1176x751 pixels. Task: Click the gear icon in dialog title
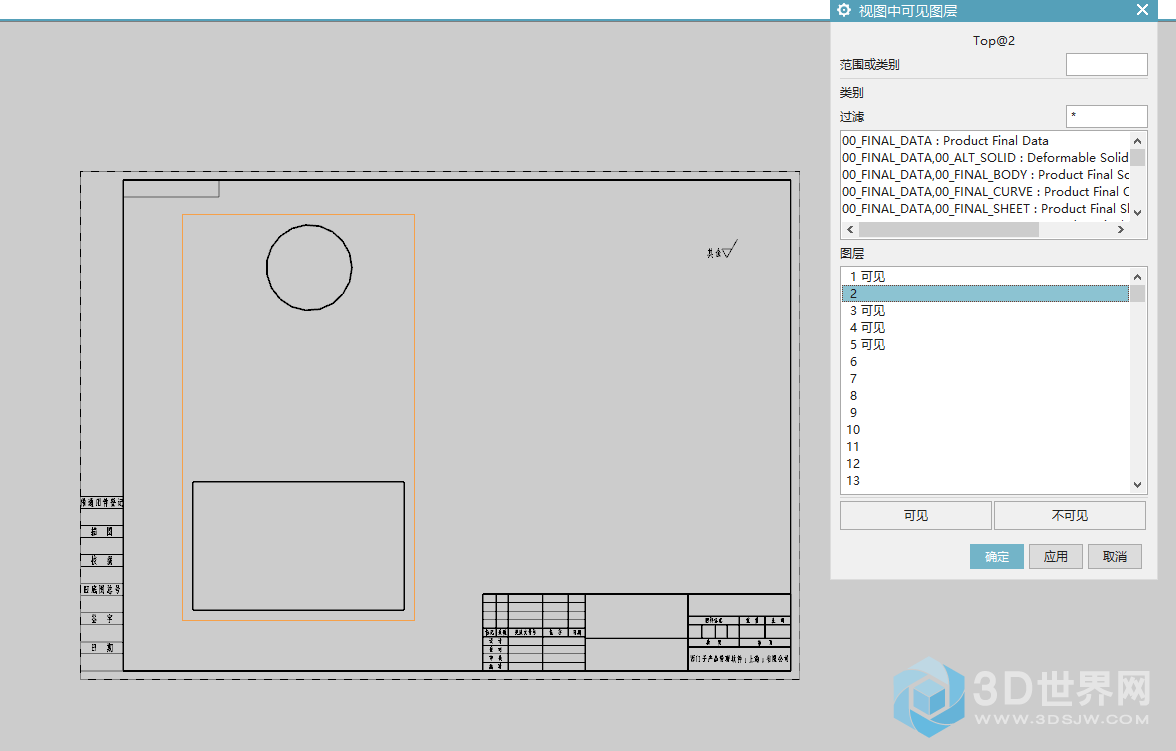[x=844, y=10]
